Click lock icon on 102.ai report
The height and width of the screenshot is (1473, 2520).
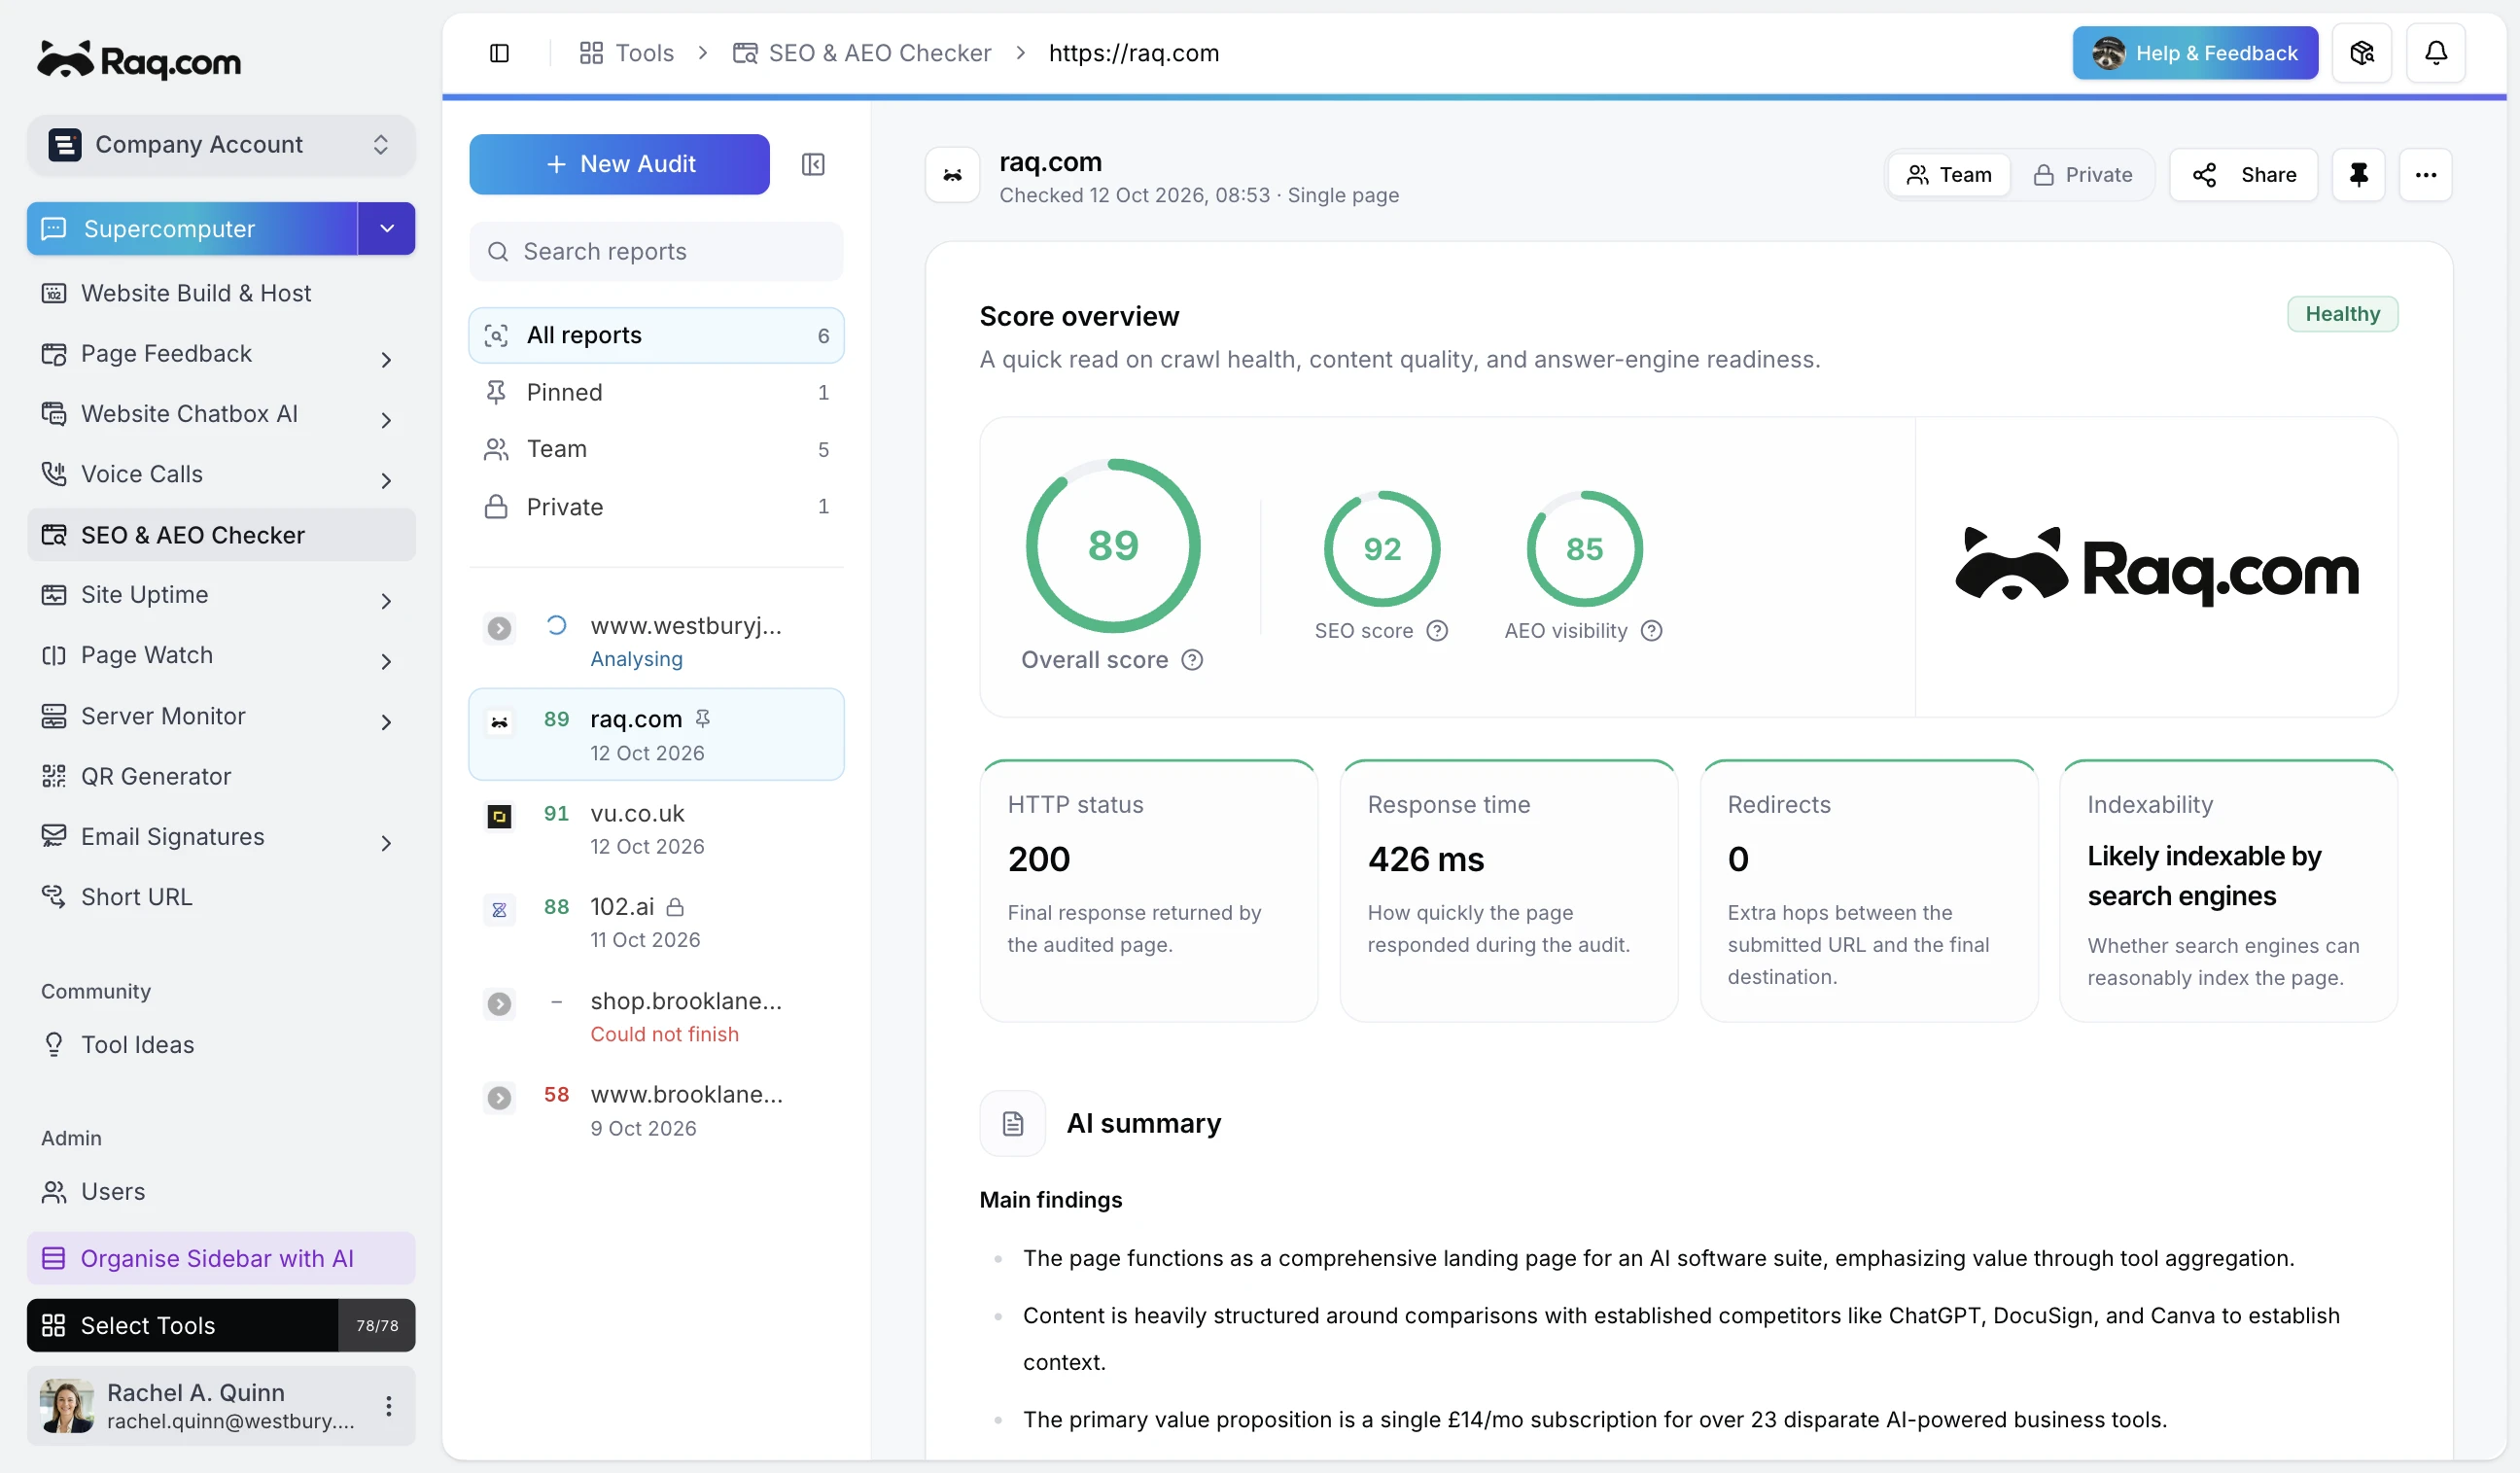(675, 907)
